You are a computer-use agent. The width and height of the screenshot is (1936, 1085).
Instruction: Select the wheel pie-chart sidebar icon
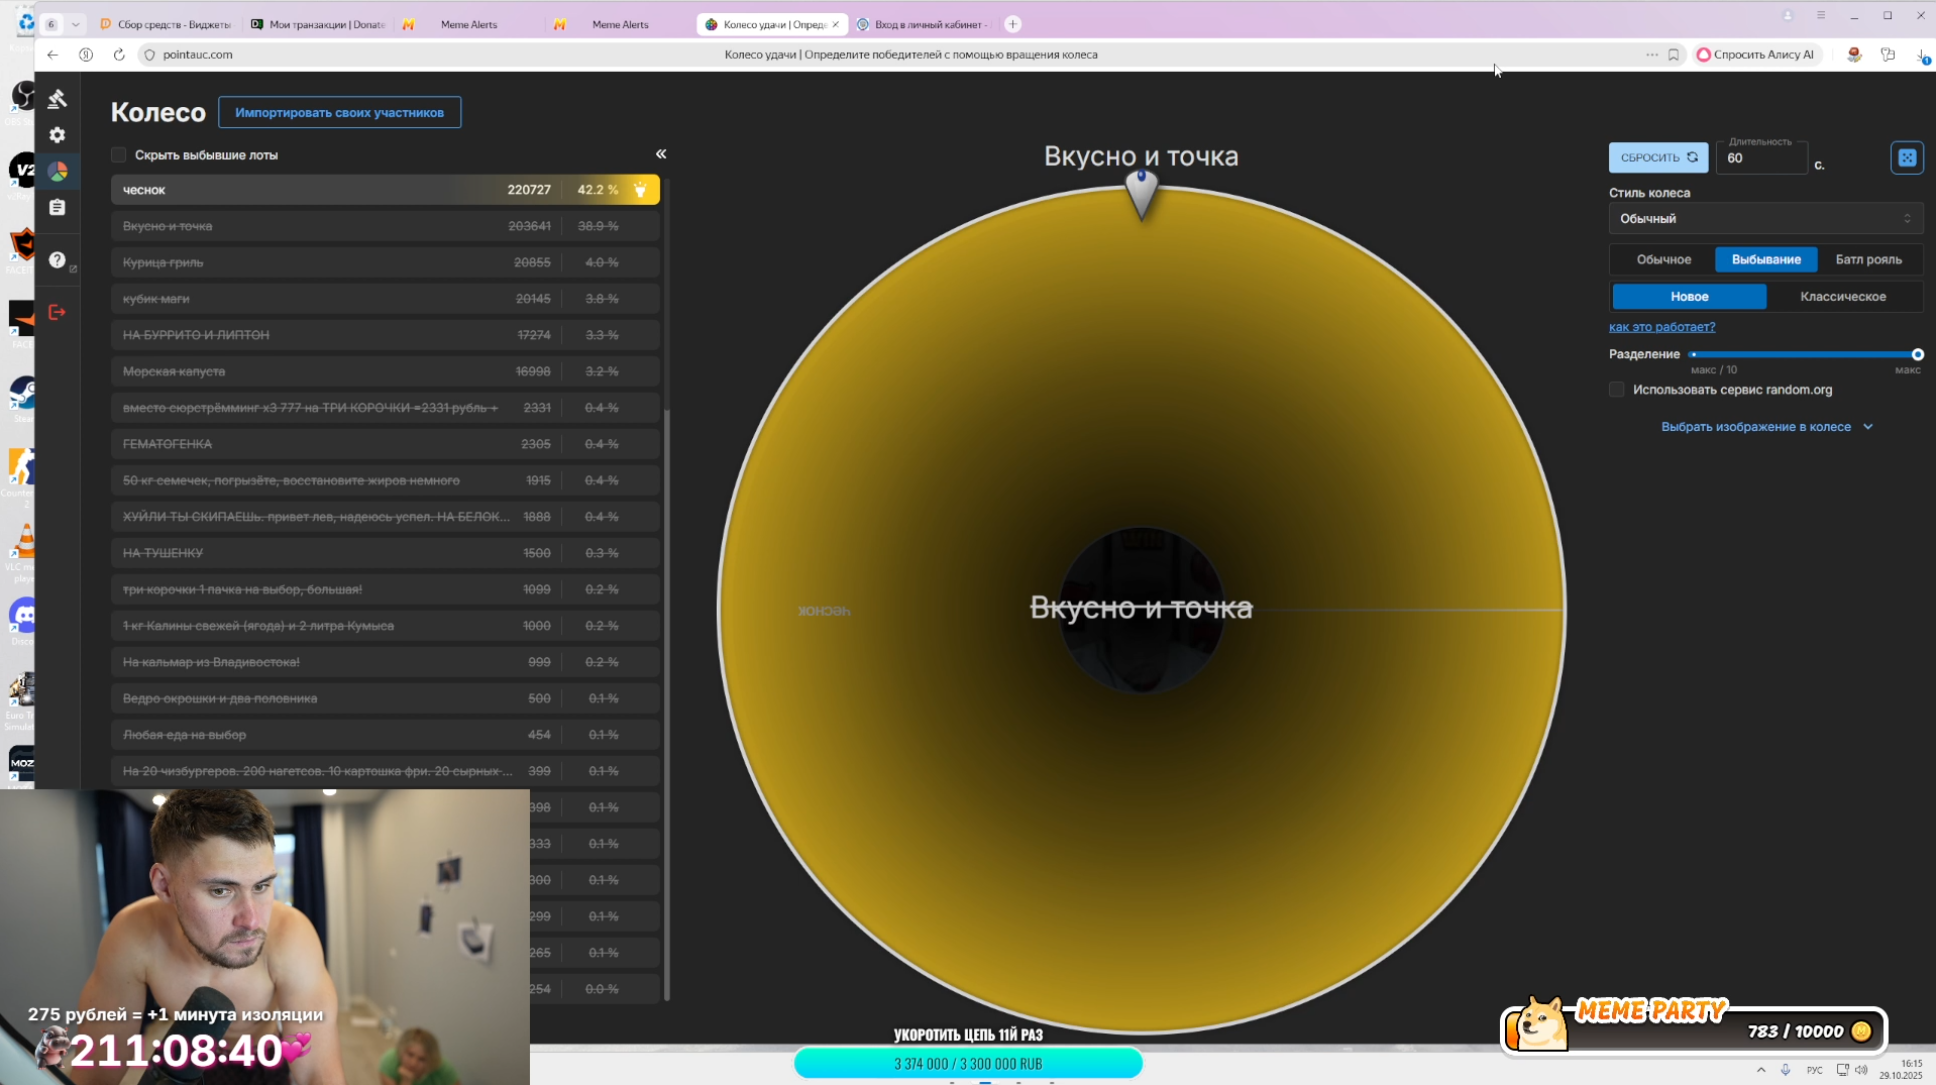[x=57, y=171]
